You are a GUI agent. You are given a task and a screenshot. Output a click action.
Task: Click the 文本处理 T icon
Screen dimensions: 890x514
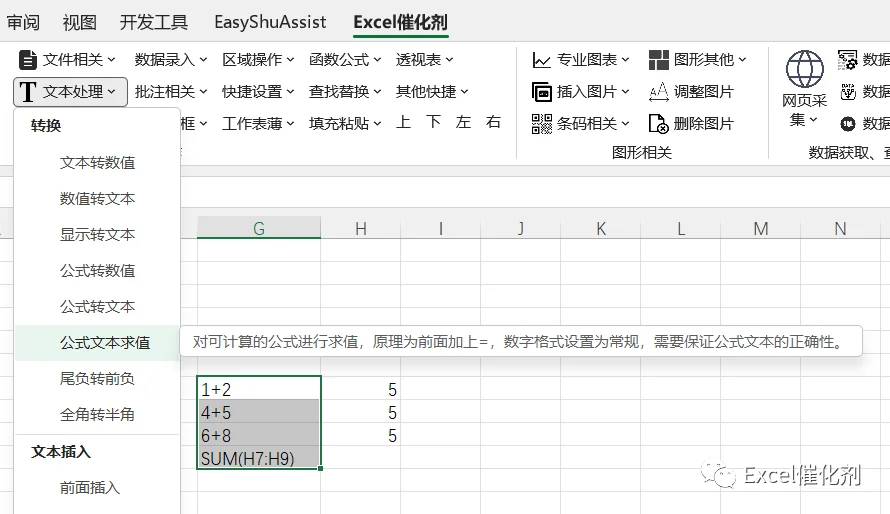click(27, 92)
